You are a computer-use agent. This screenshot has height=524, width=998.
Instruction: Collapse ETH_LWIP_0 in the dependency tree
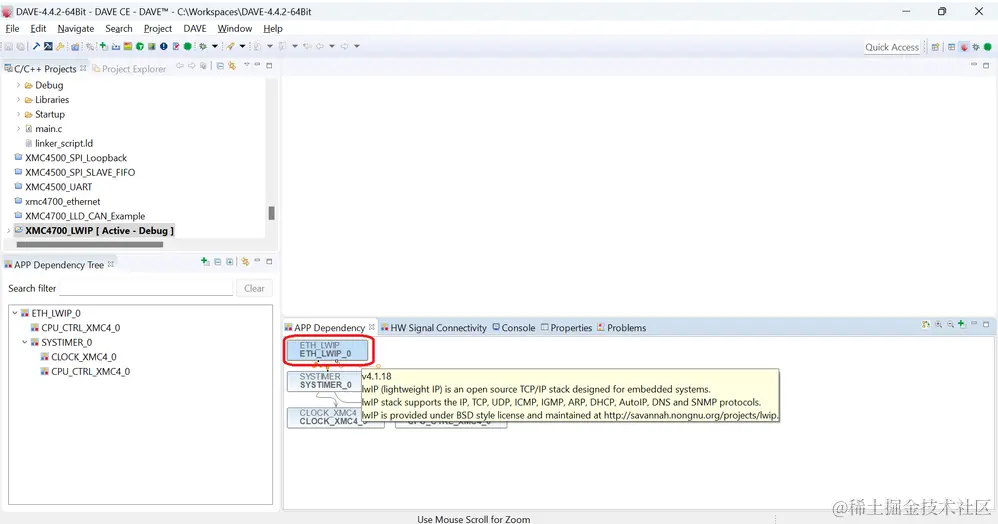pos(15,313)
